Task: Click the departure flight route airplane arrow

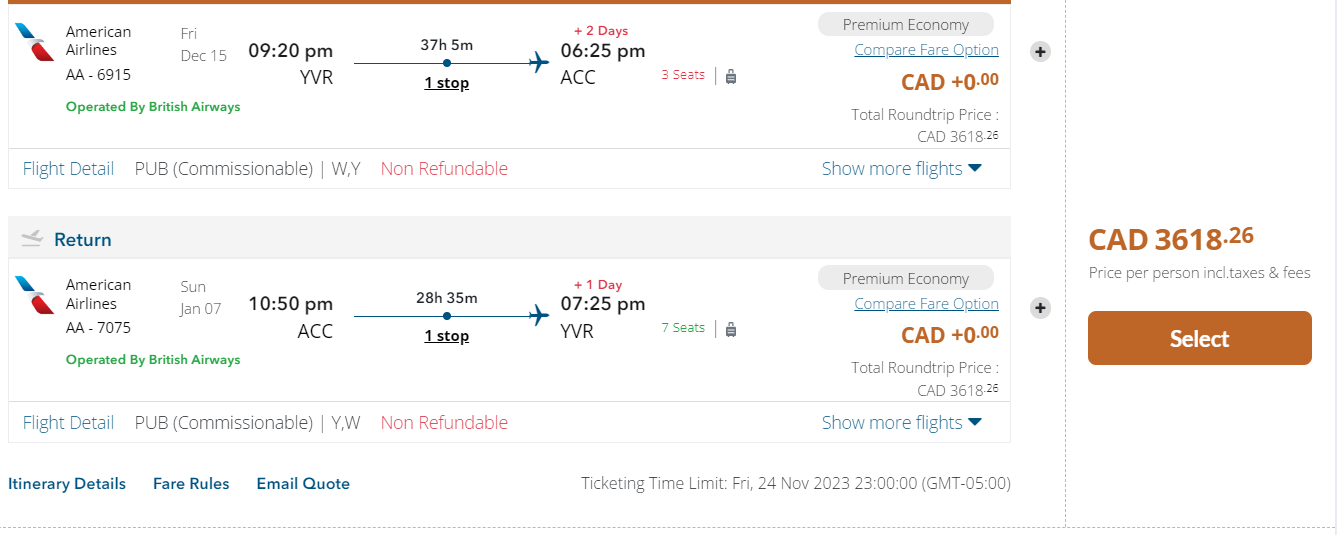Action: pos(540,63)
